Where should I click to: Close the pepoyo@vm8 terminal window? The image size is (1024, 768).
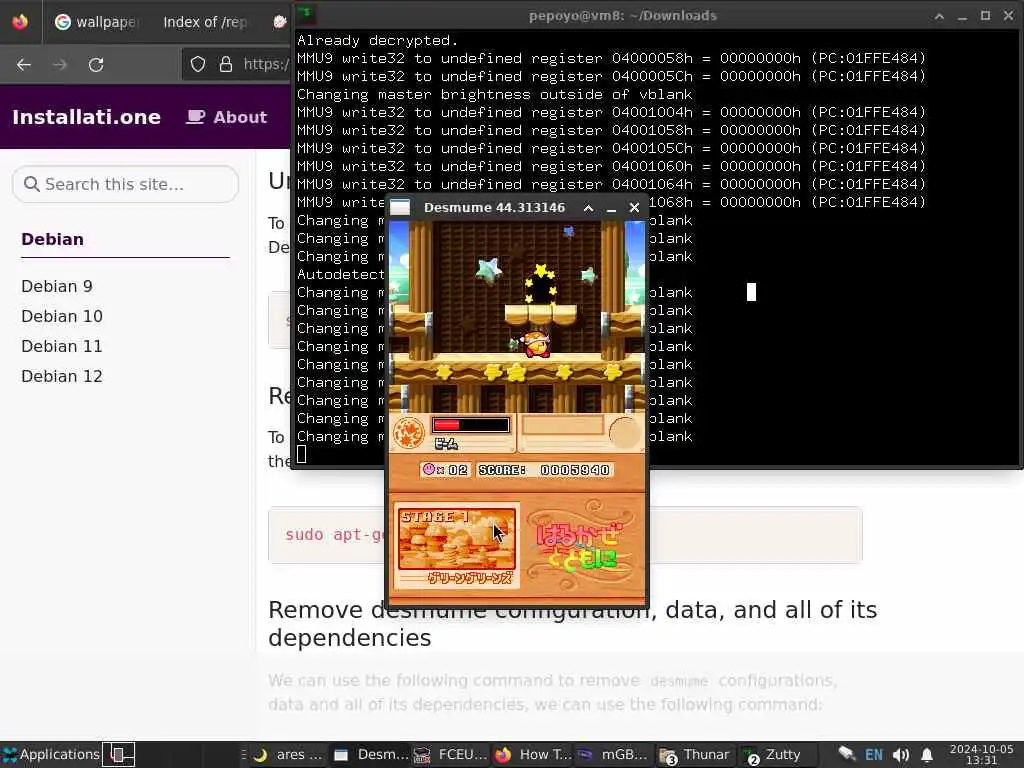pyautogui.click(x=1008, y=16)
